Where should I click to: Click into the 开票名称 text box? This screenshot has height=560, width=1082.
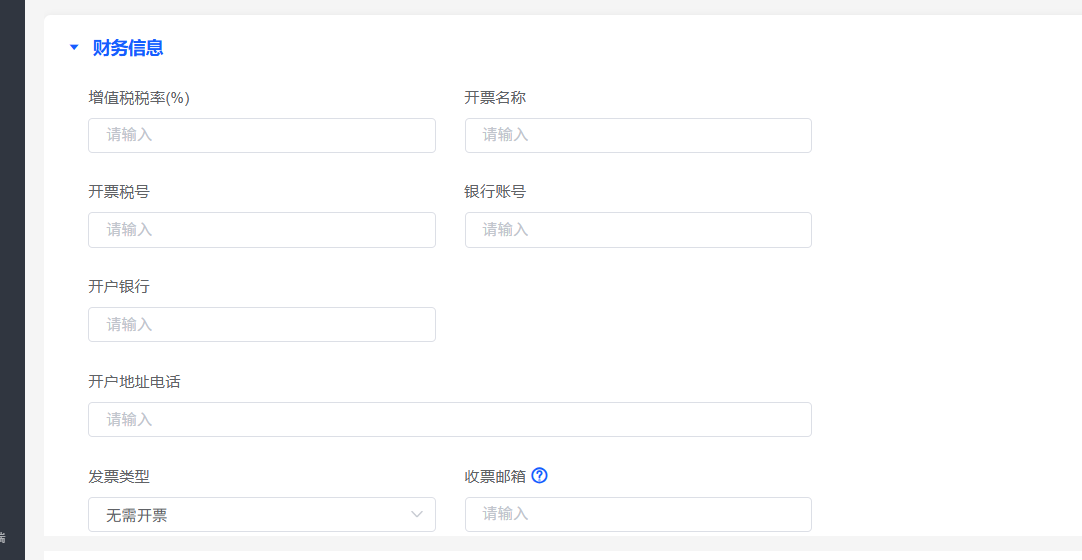click(x=637, y=135)
